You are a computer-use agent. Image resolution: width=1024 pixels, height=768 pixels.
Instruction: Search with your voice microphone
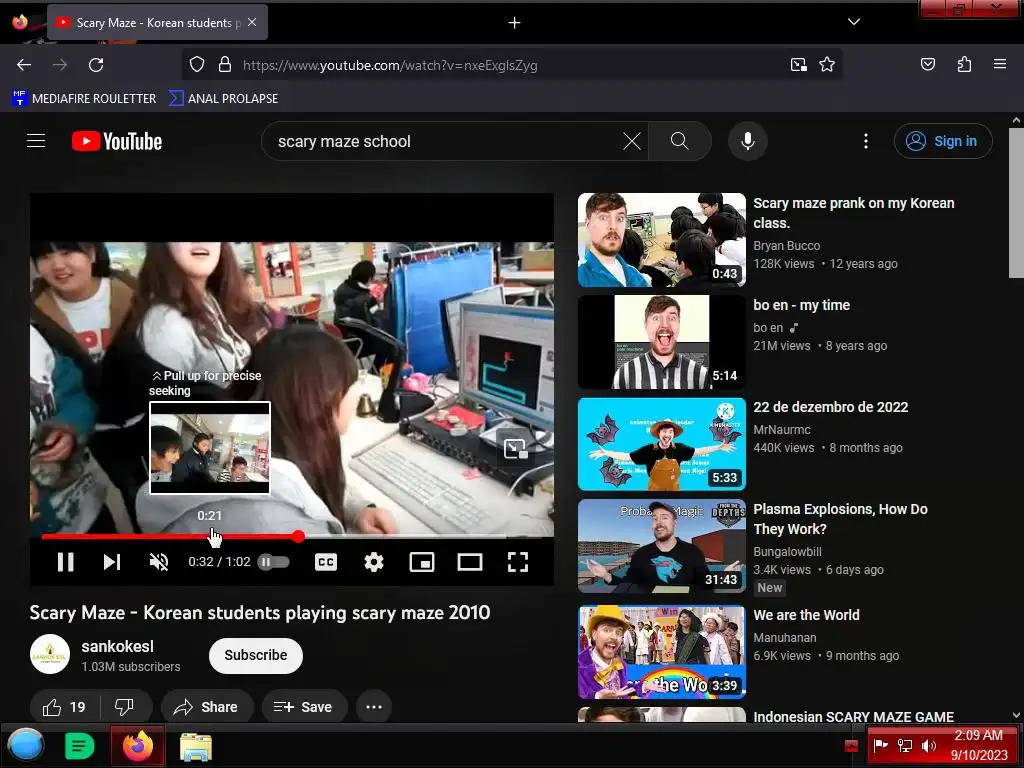[748, 141]
